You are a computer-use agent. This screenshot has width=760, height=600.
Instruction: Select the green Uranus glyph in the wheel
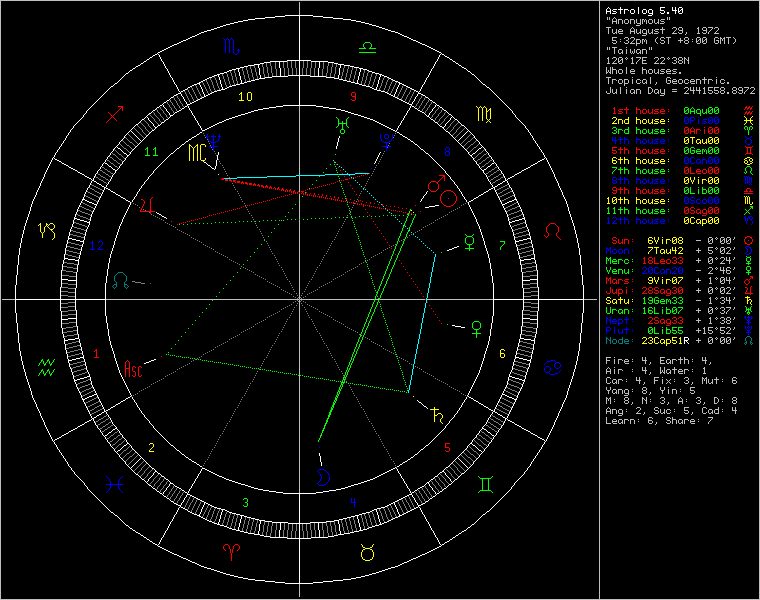[x=341, y=124]
